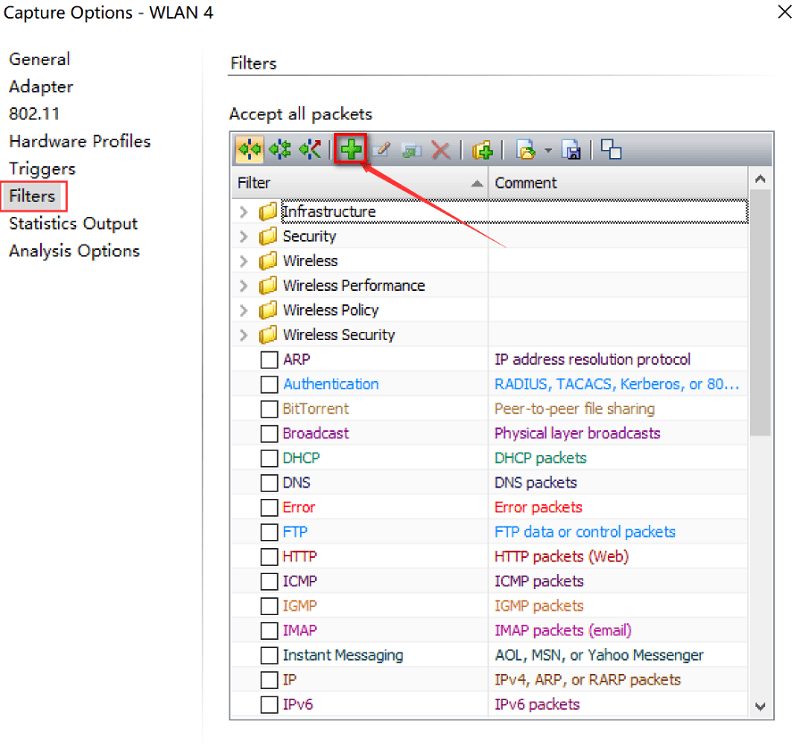Check the IP filter checkbox

click(x=269, y=680)
